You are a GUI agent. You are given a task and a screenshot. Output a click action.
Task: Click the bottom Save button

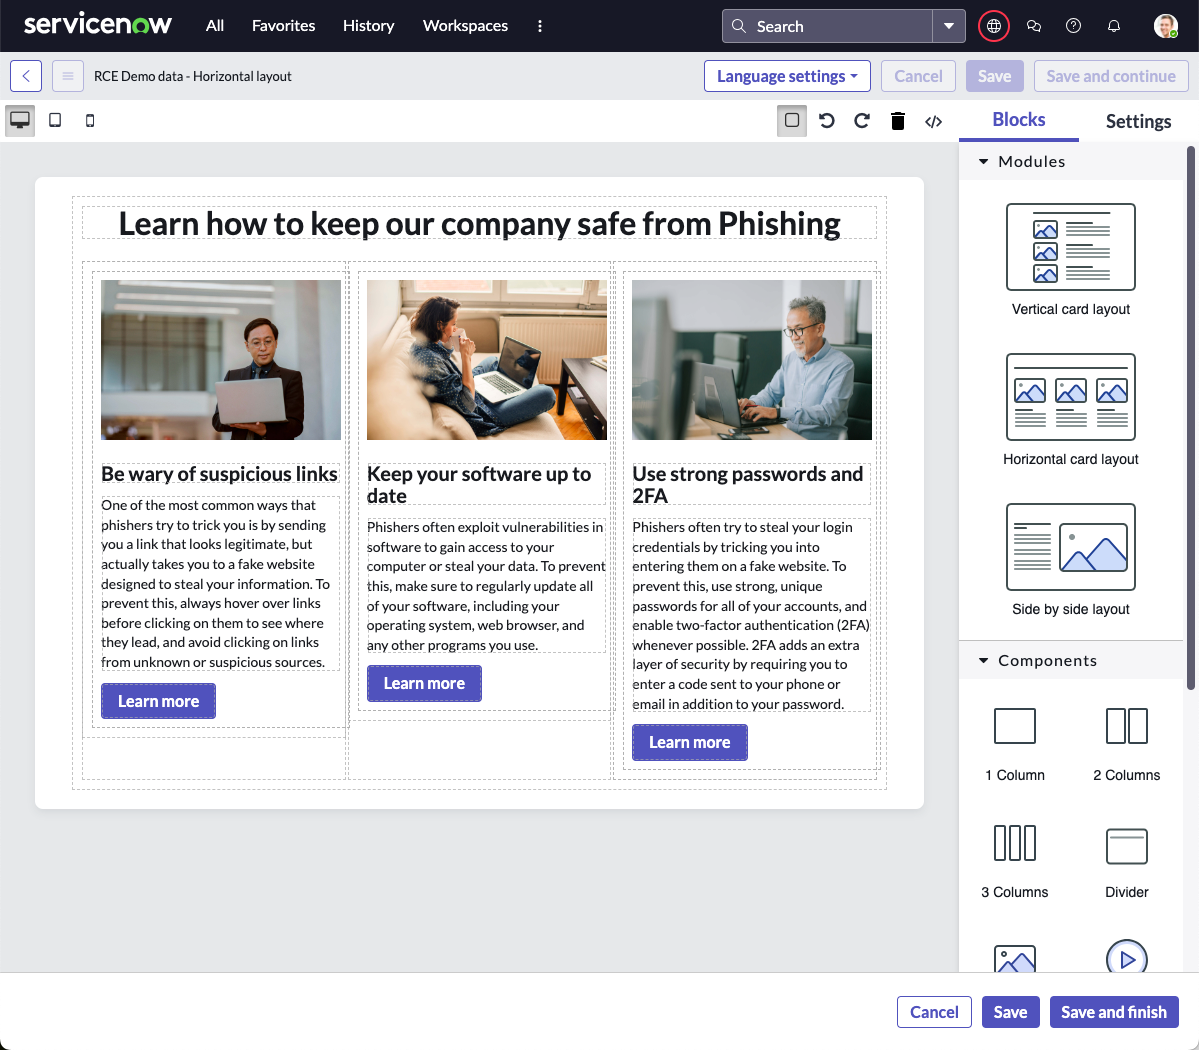pos(1010,1012)
